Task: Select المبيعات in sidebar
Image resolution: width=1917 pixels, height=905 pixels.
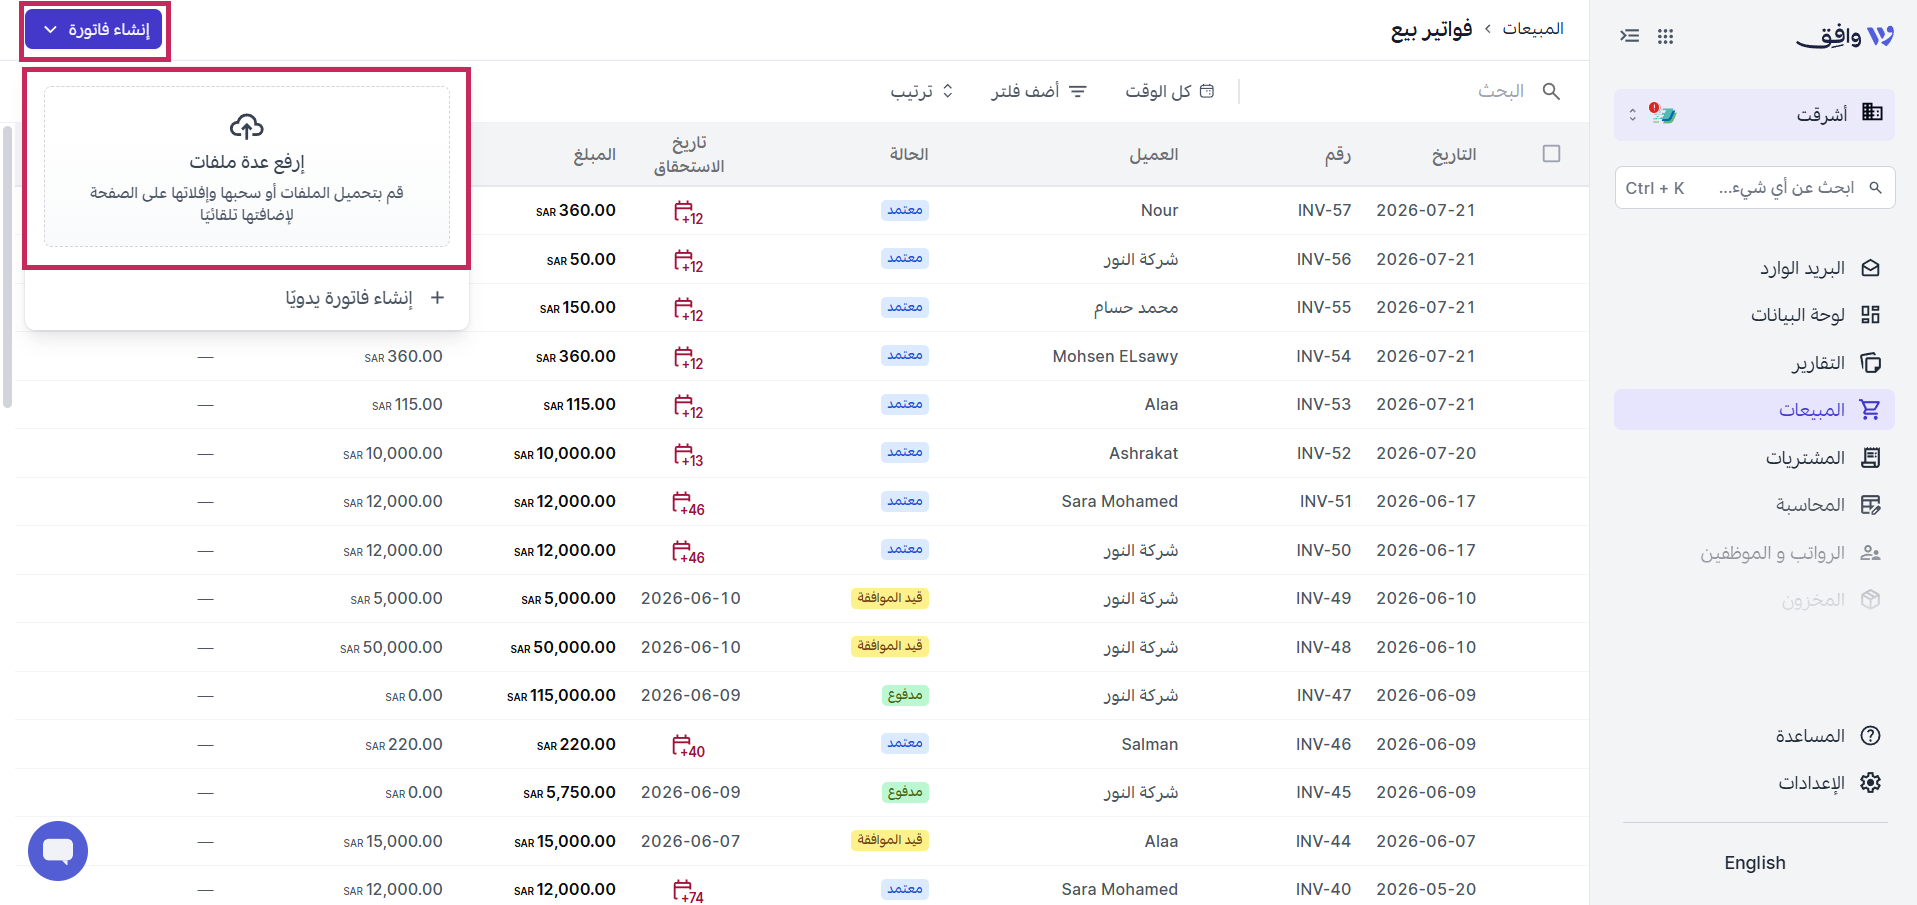Action: click(x=1754, y=409)
